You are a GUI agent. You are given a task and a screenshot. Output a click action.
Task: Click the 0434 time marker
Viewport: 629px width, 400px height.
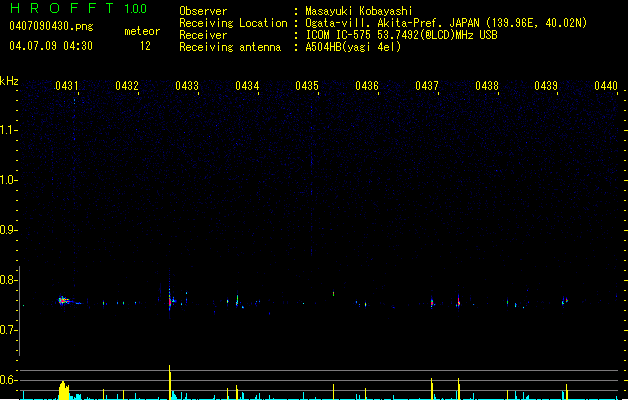coord(247,86)
